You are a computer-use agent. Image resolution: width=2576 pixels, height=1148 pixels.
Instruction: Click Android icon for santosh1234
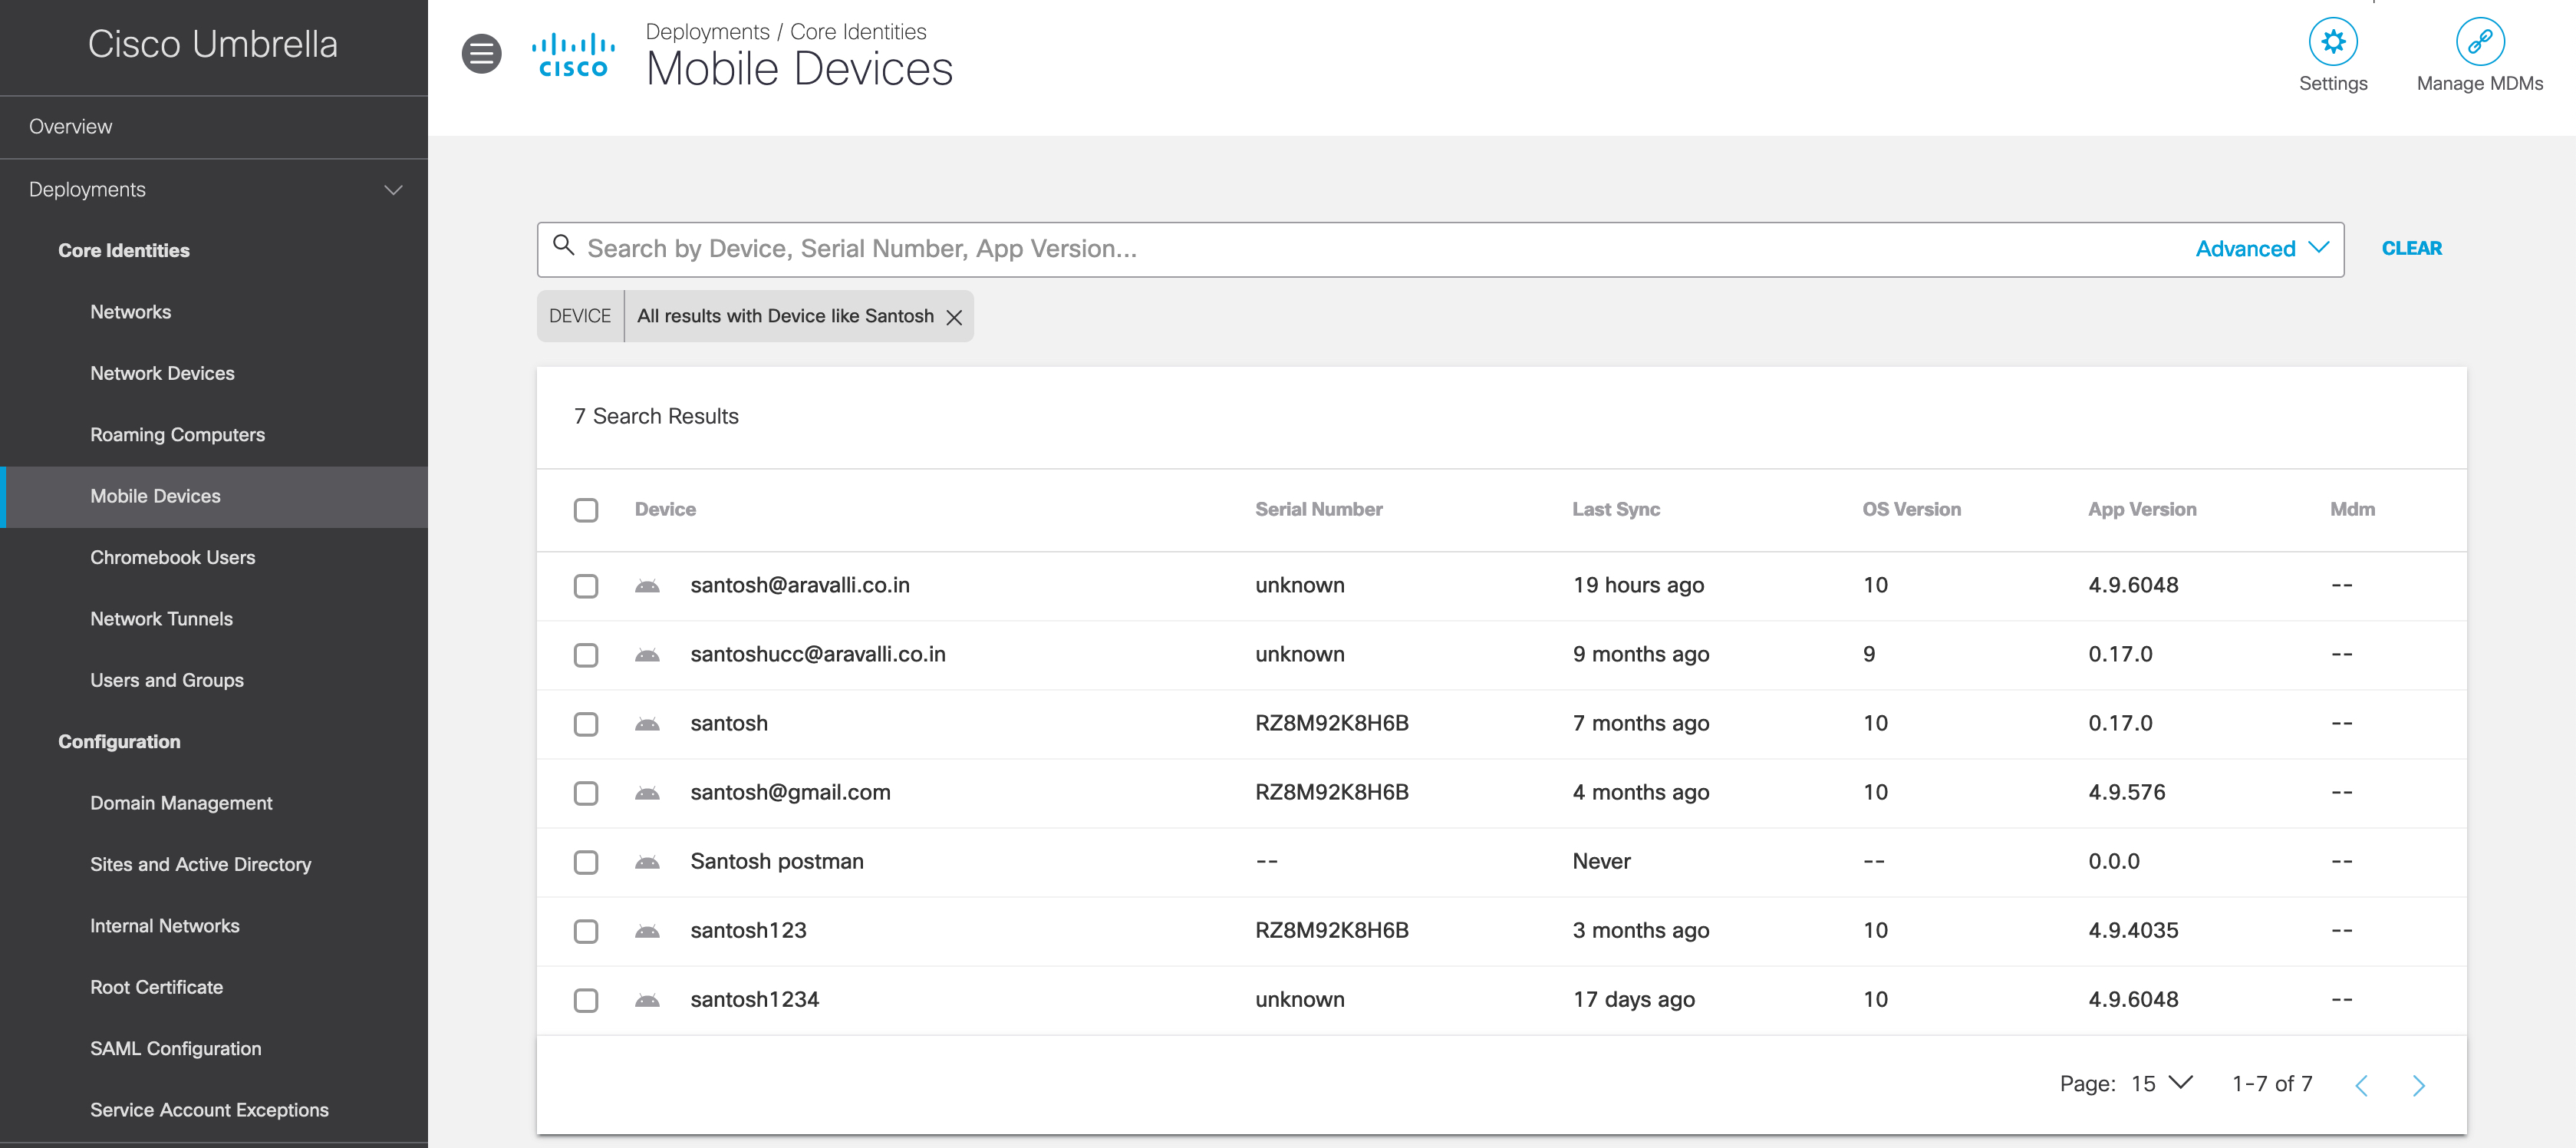tap(647, 1000)
